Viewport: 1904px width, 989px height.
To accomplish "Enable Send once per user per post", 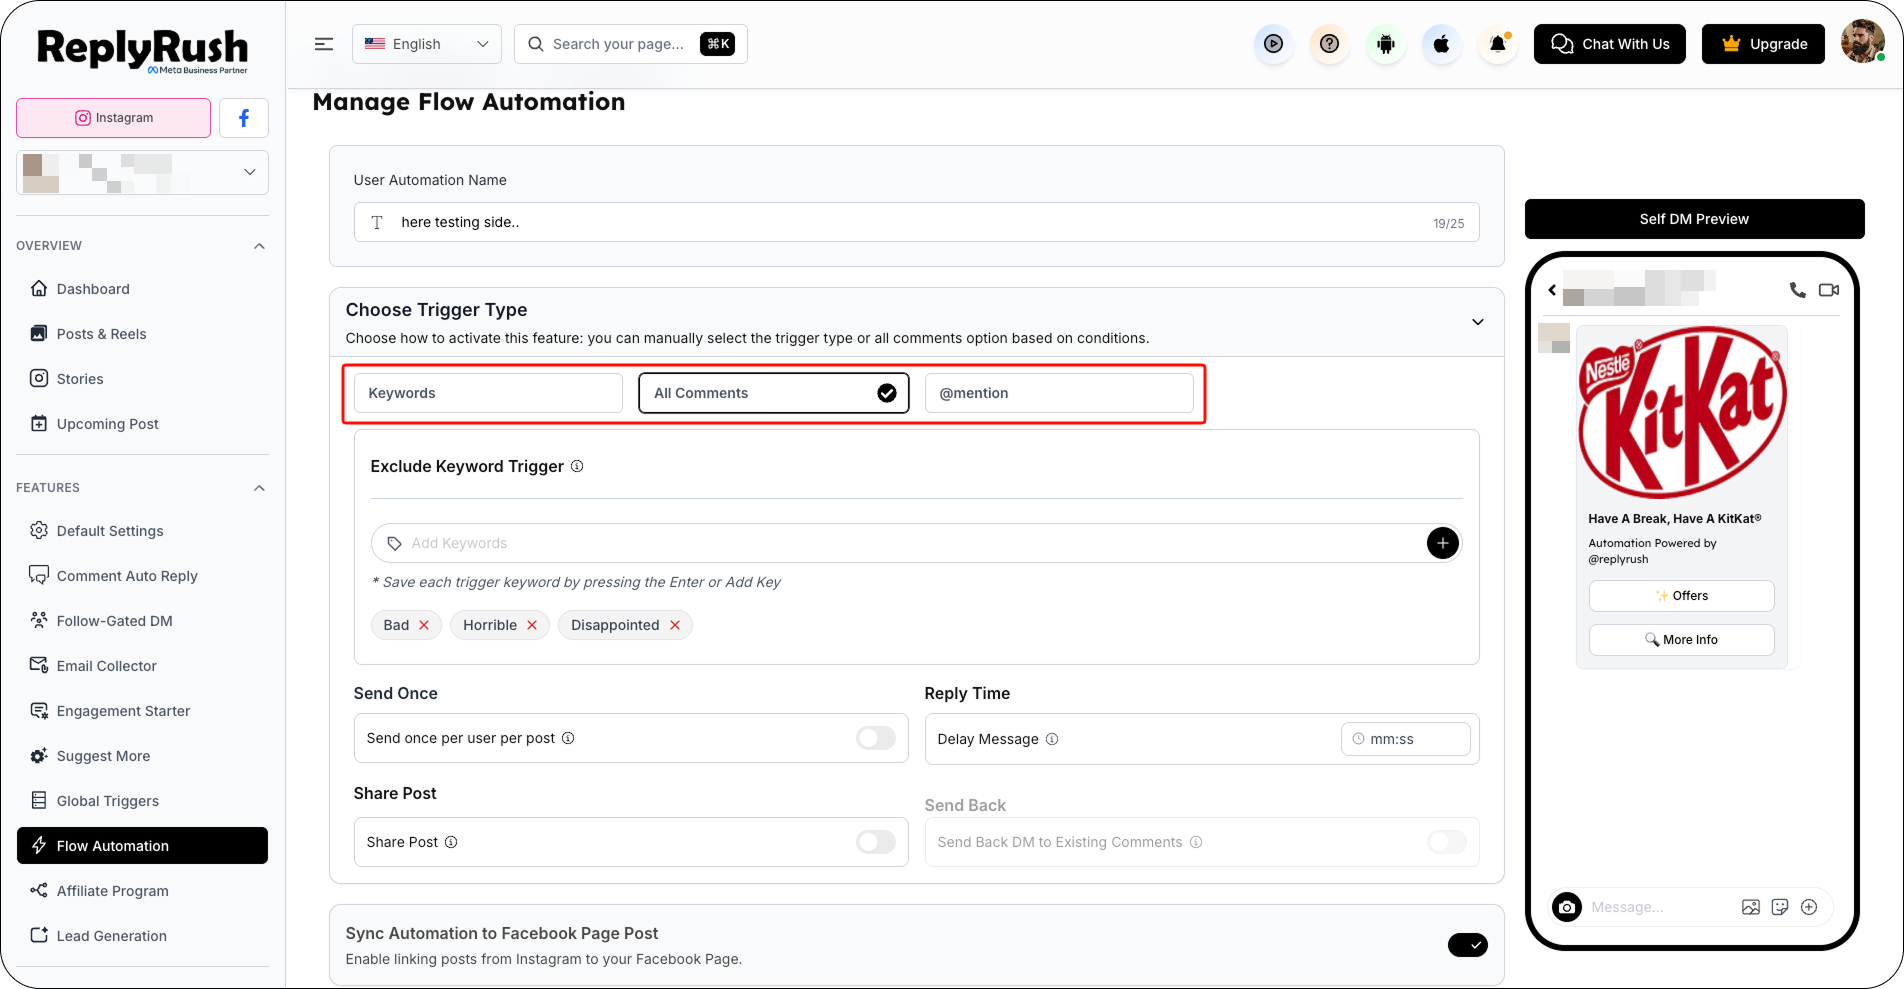I will [x=876, y=738].
